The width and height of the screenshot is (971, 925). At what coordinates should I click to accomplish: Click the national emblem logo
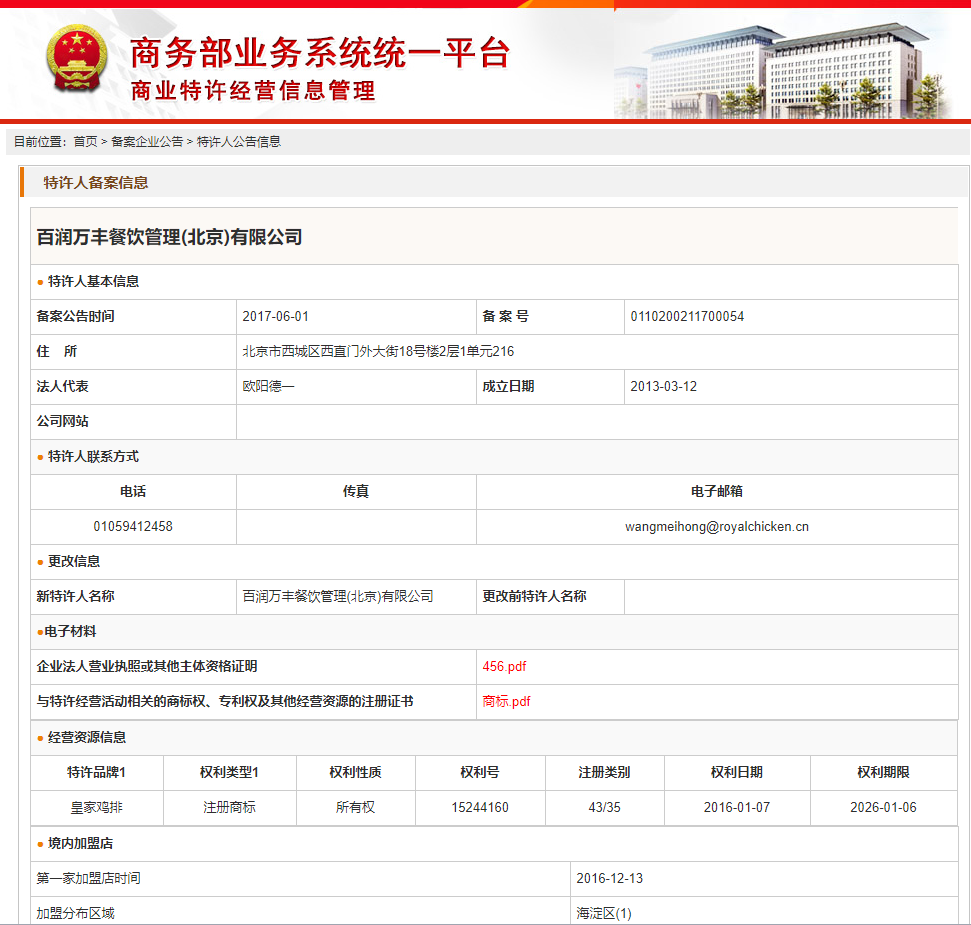[77, 59]
